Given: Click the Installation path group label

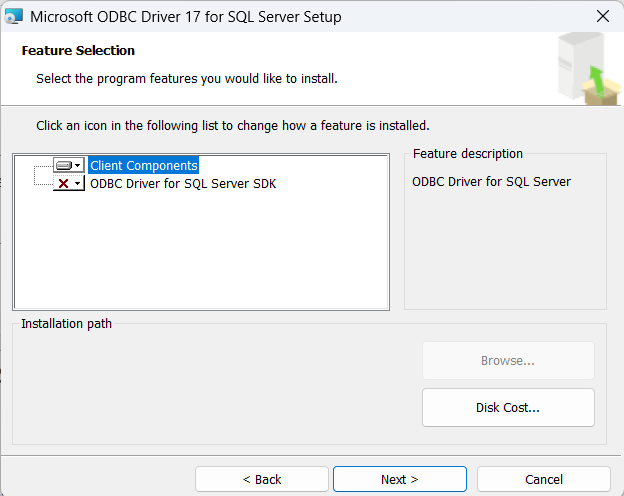Looking at the screenshot, I should click(x=66, y=324).
